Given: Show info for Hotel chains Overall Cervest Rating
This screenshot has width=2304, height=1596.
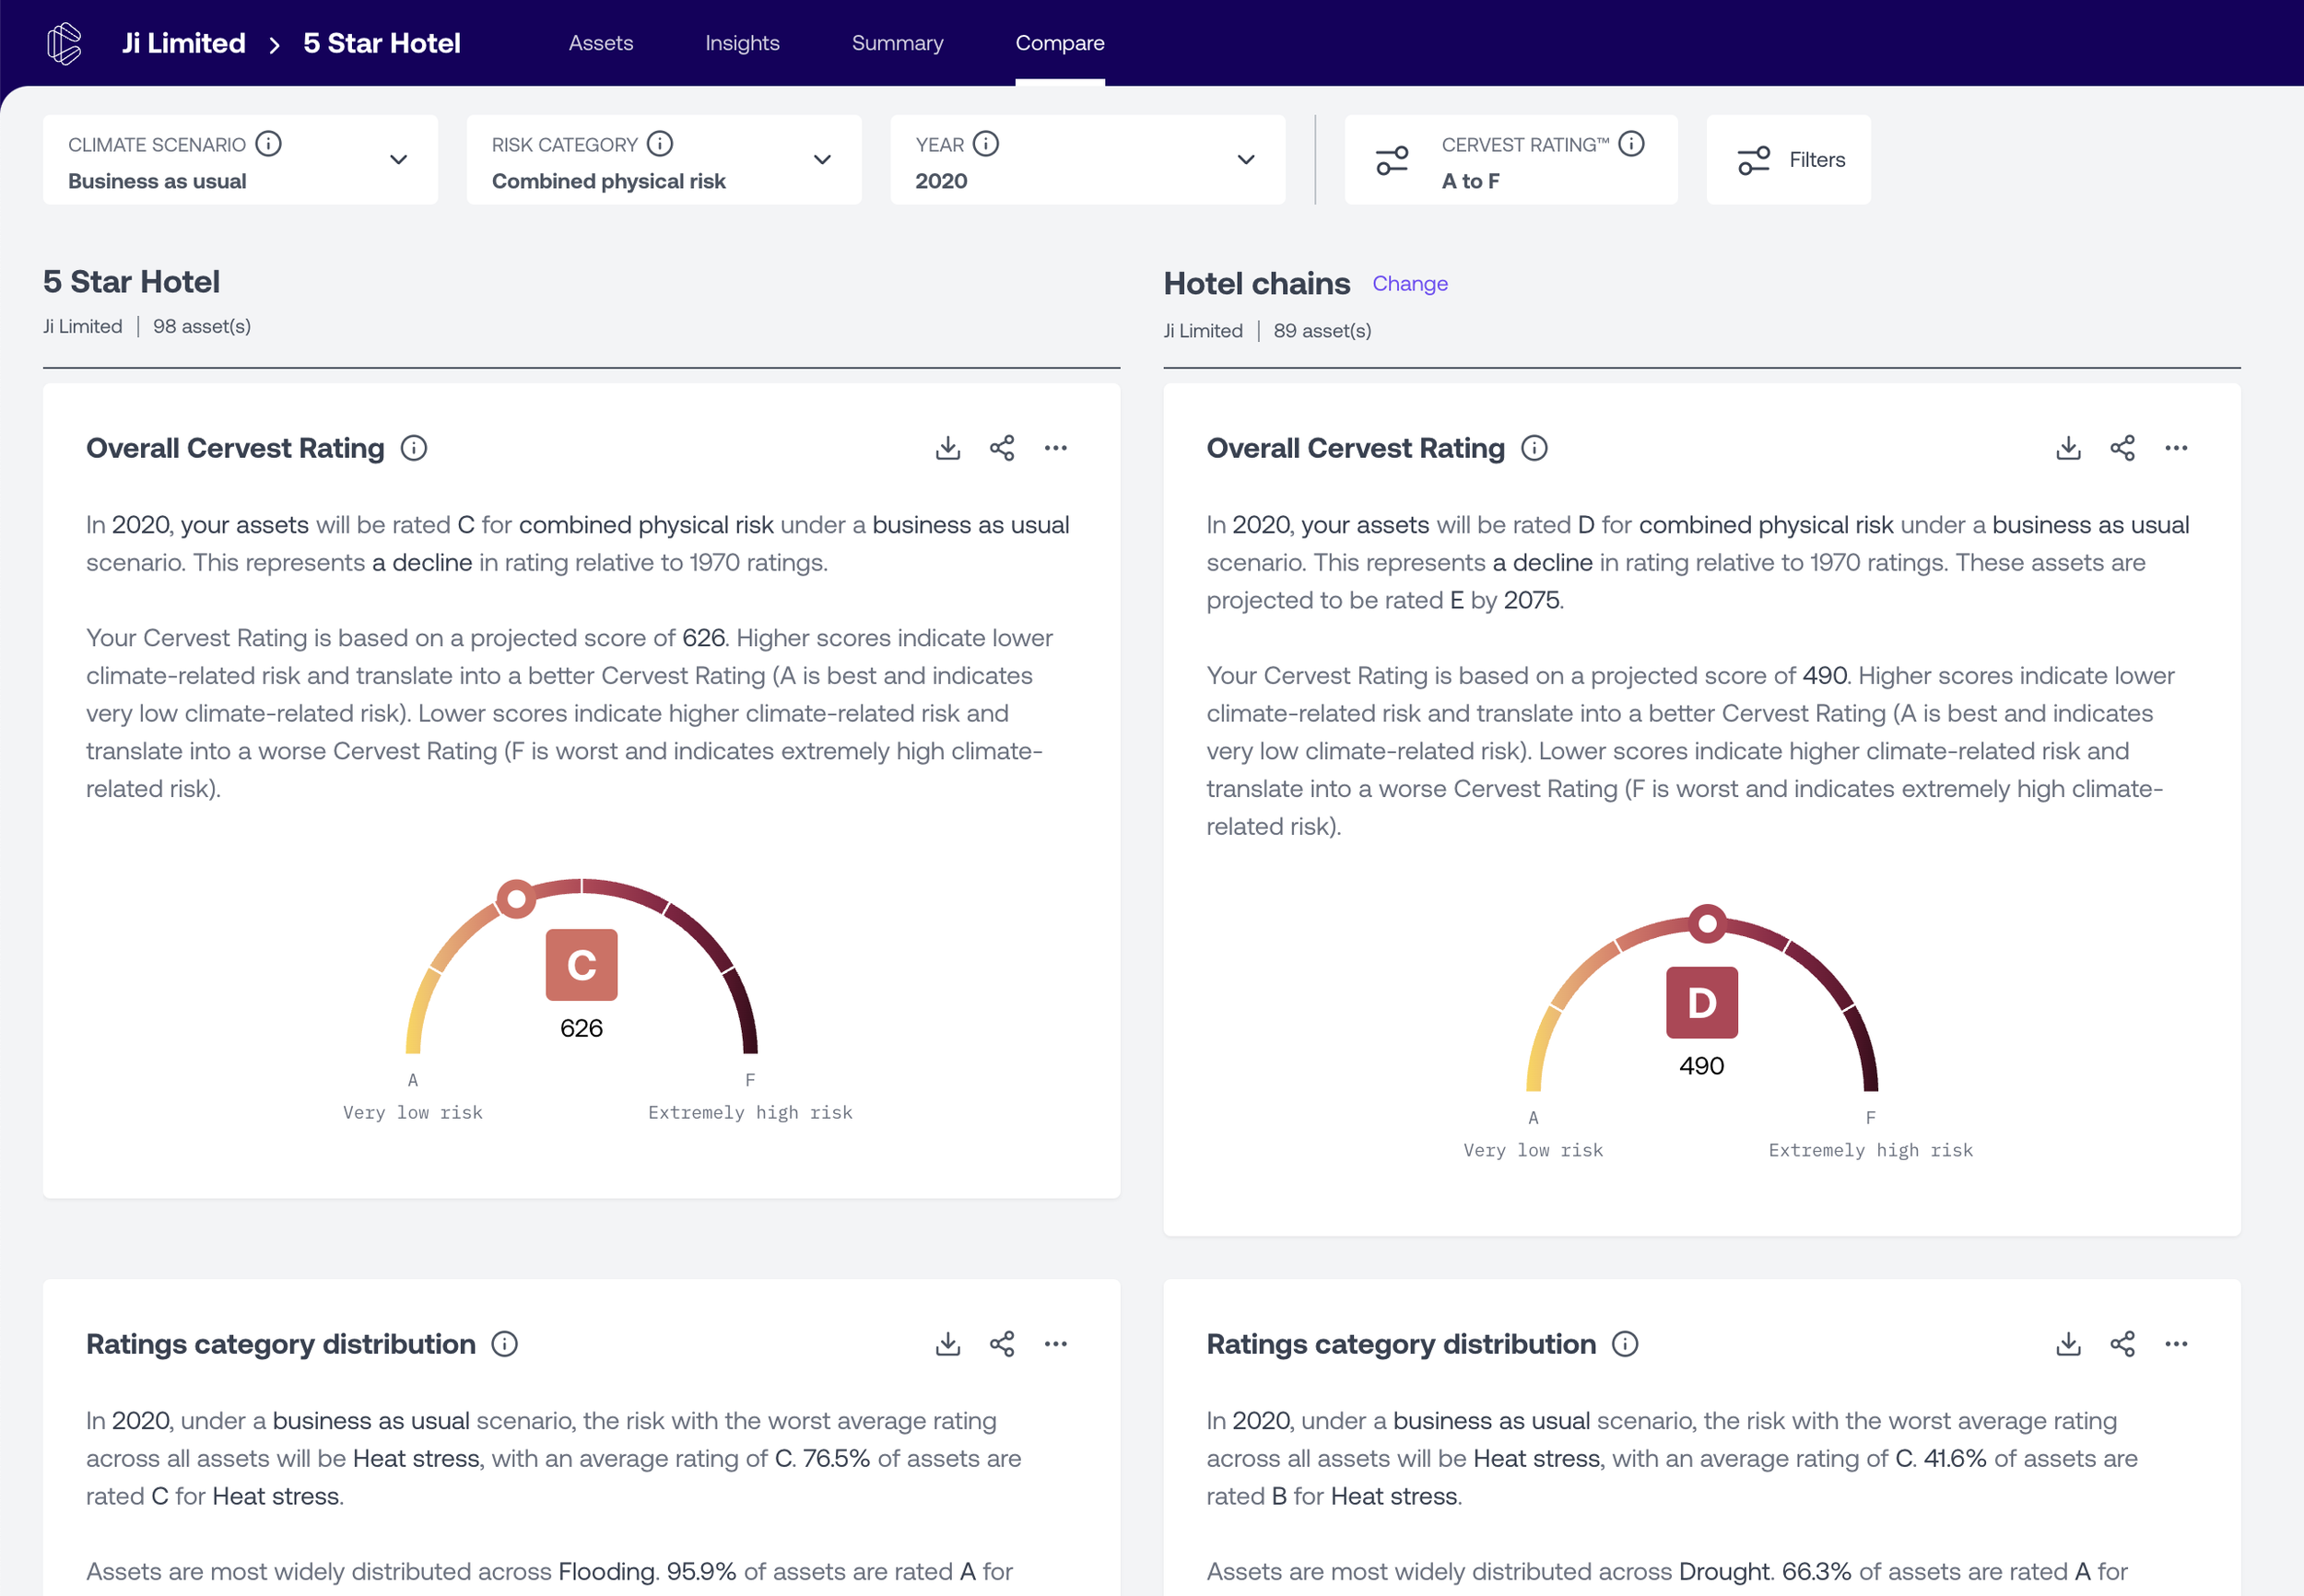Looking at the screenshot, I should [1534, 448].
